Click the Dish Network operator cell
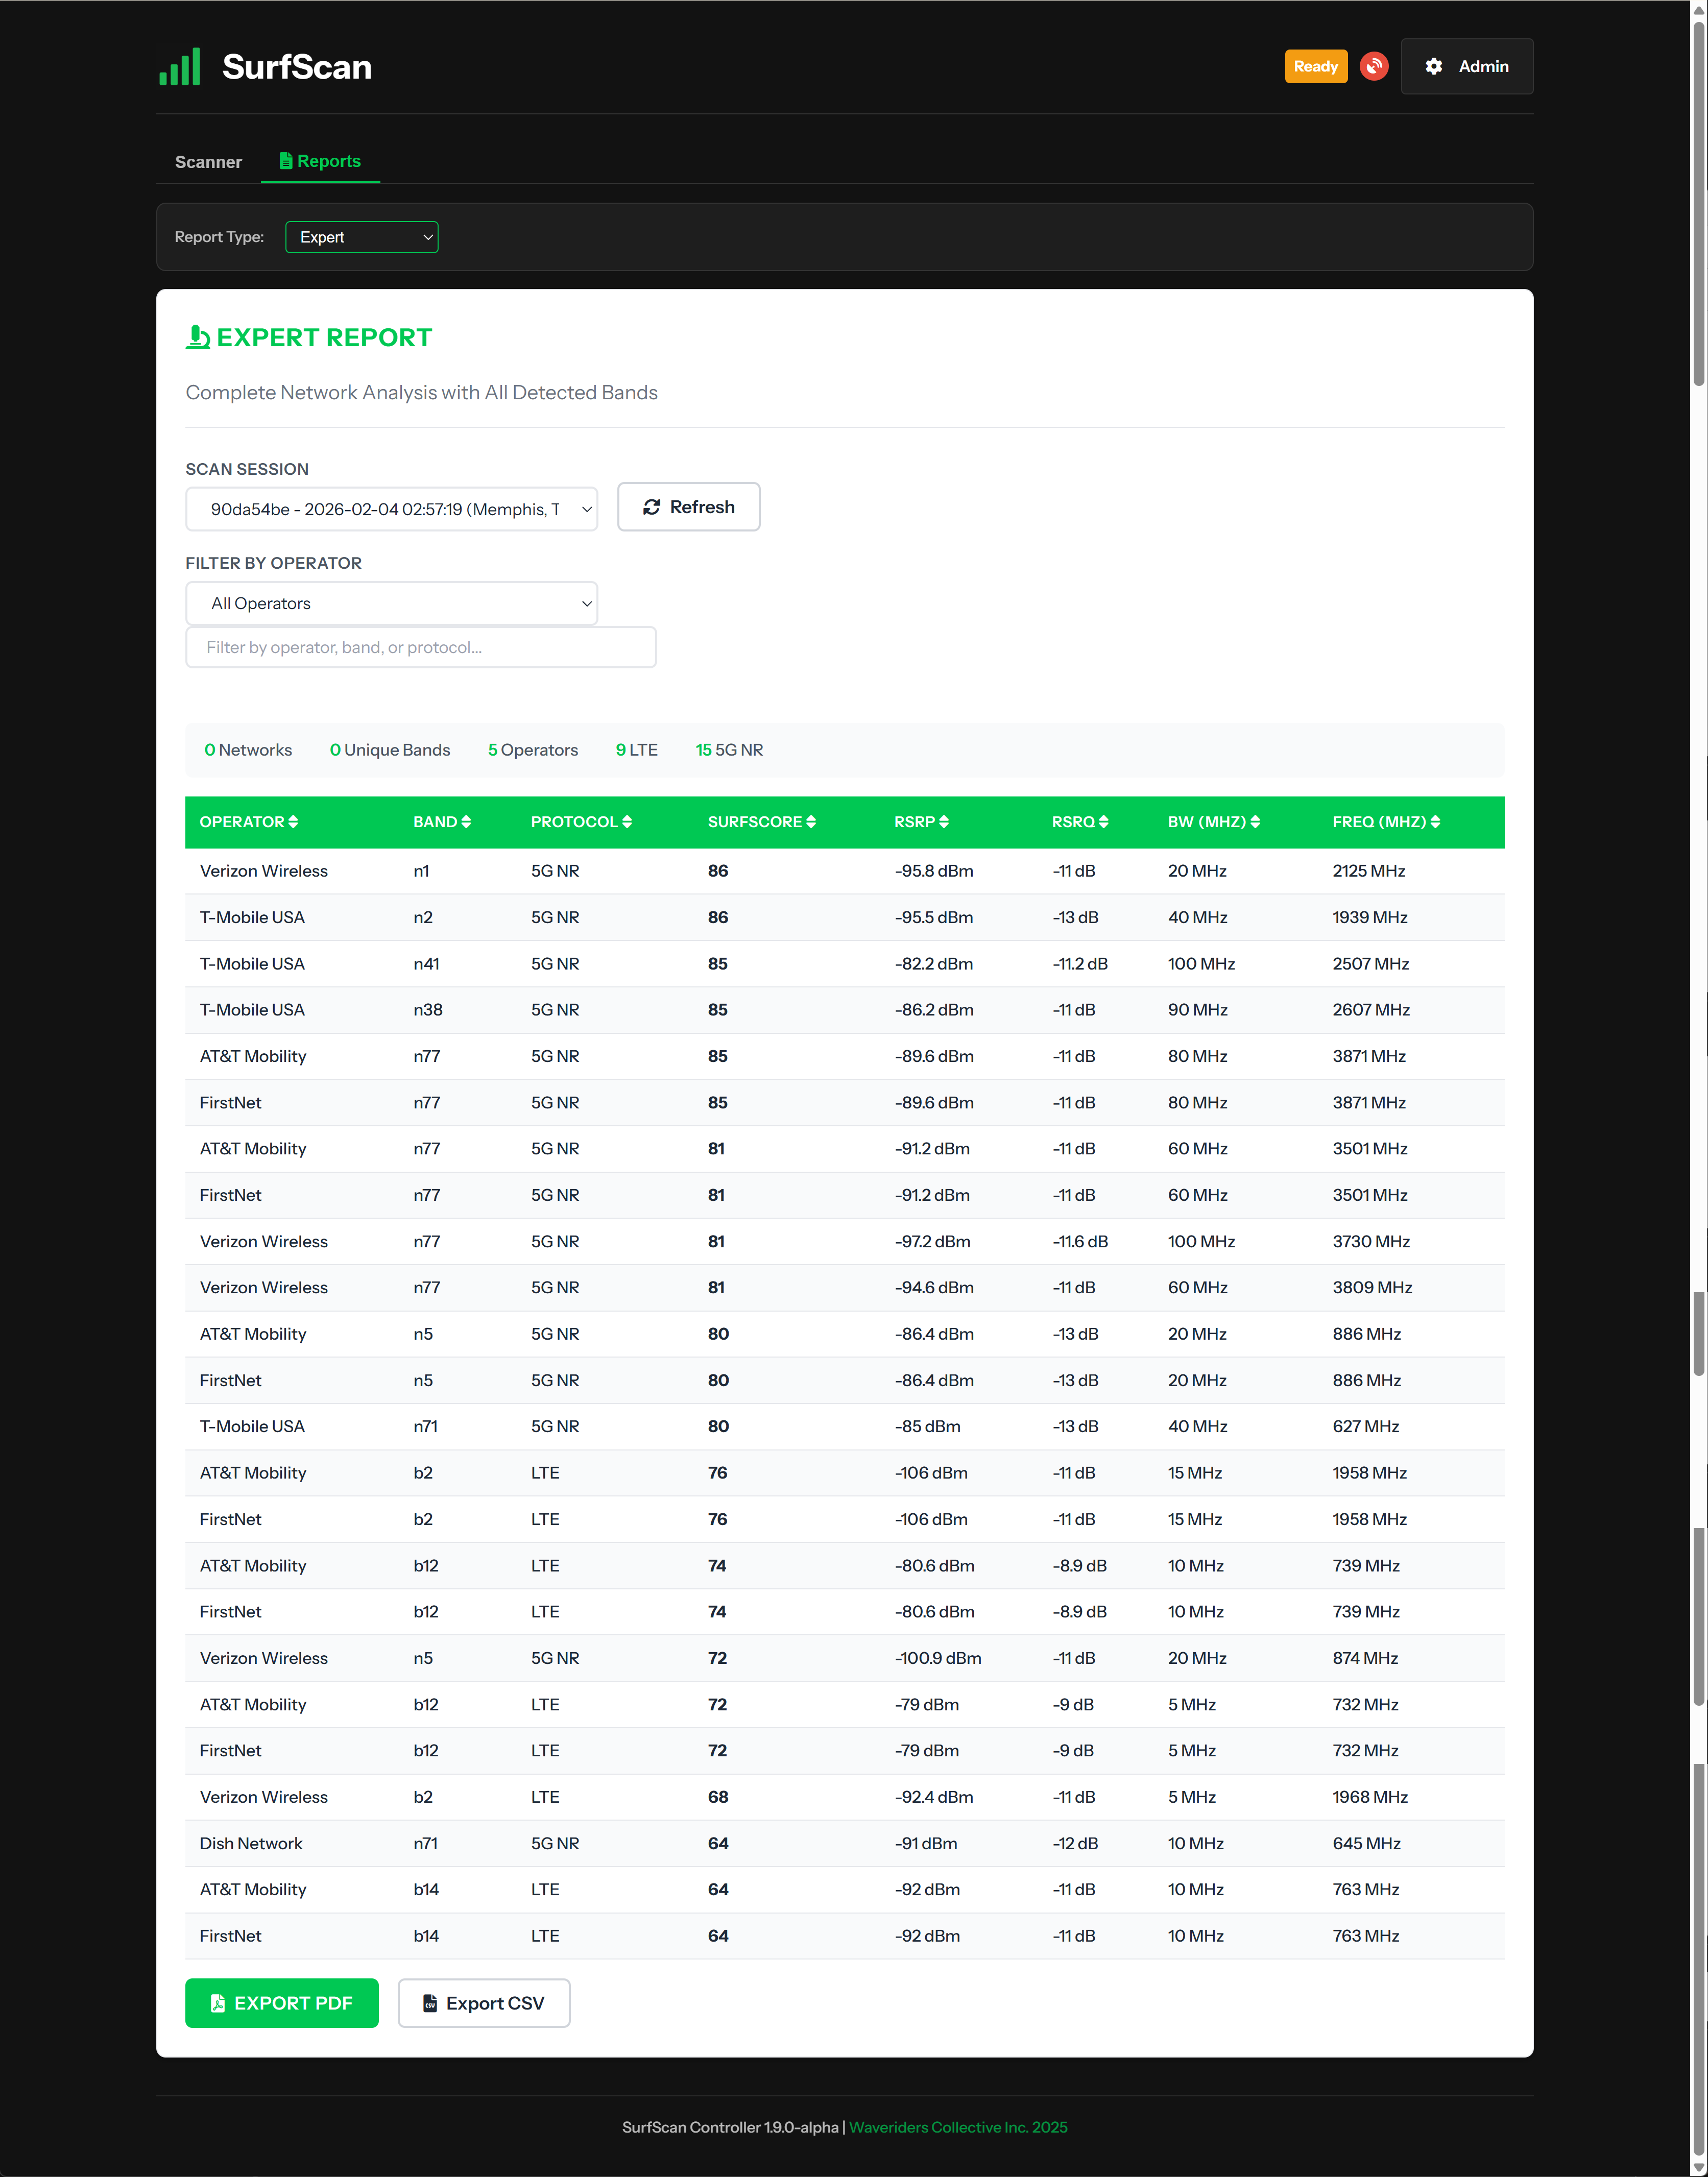This screenshot has width=1708, height=2177. [x=251, y=1843]
